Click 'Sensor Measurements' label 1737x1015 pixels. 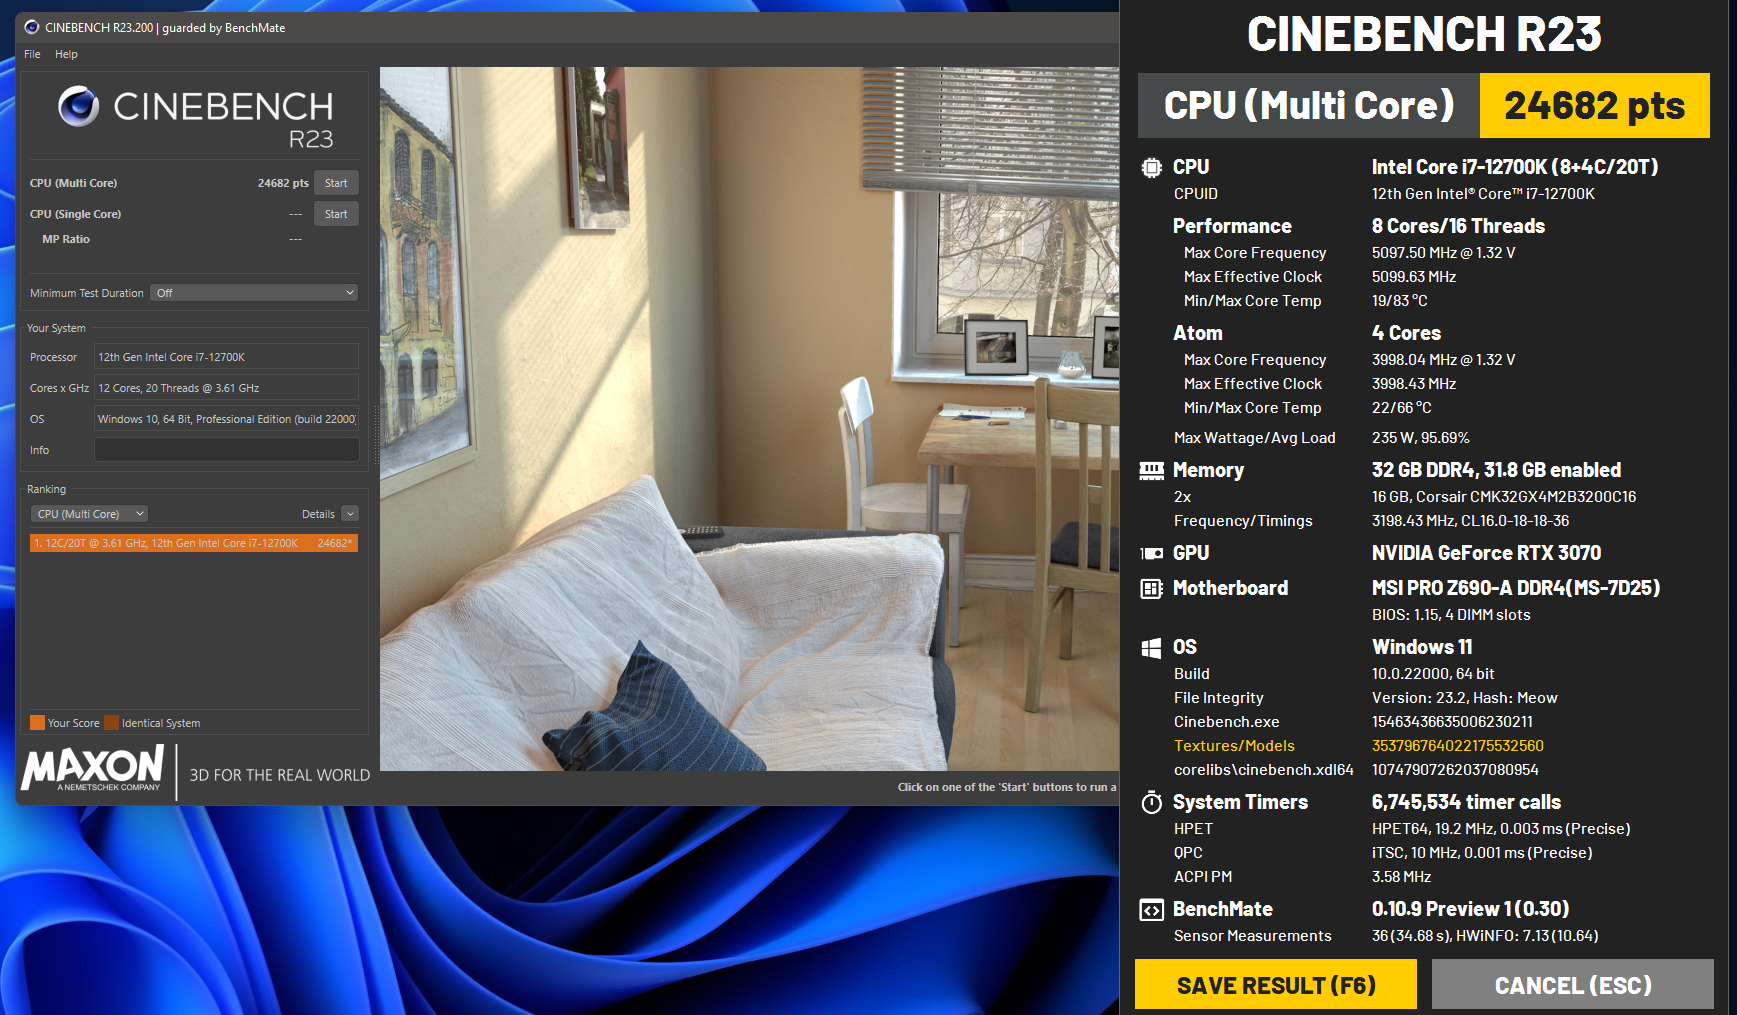pos(1253,936)
